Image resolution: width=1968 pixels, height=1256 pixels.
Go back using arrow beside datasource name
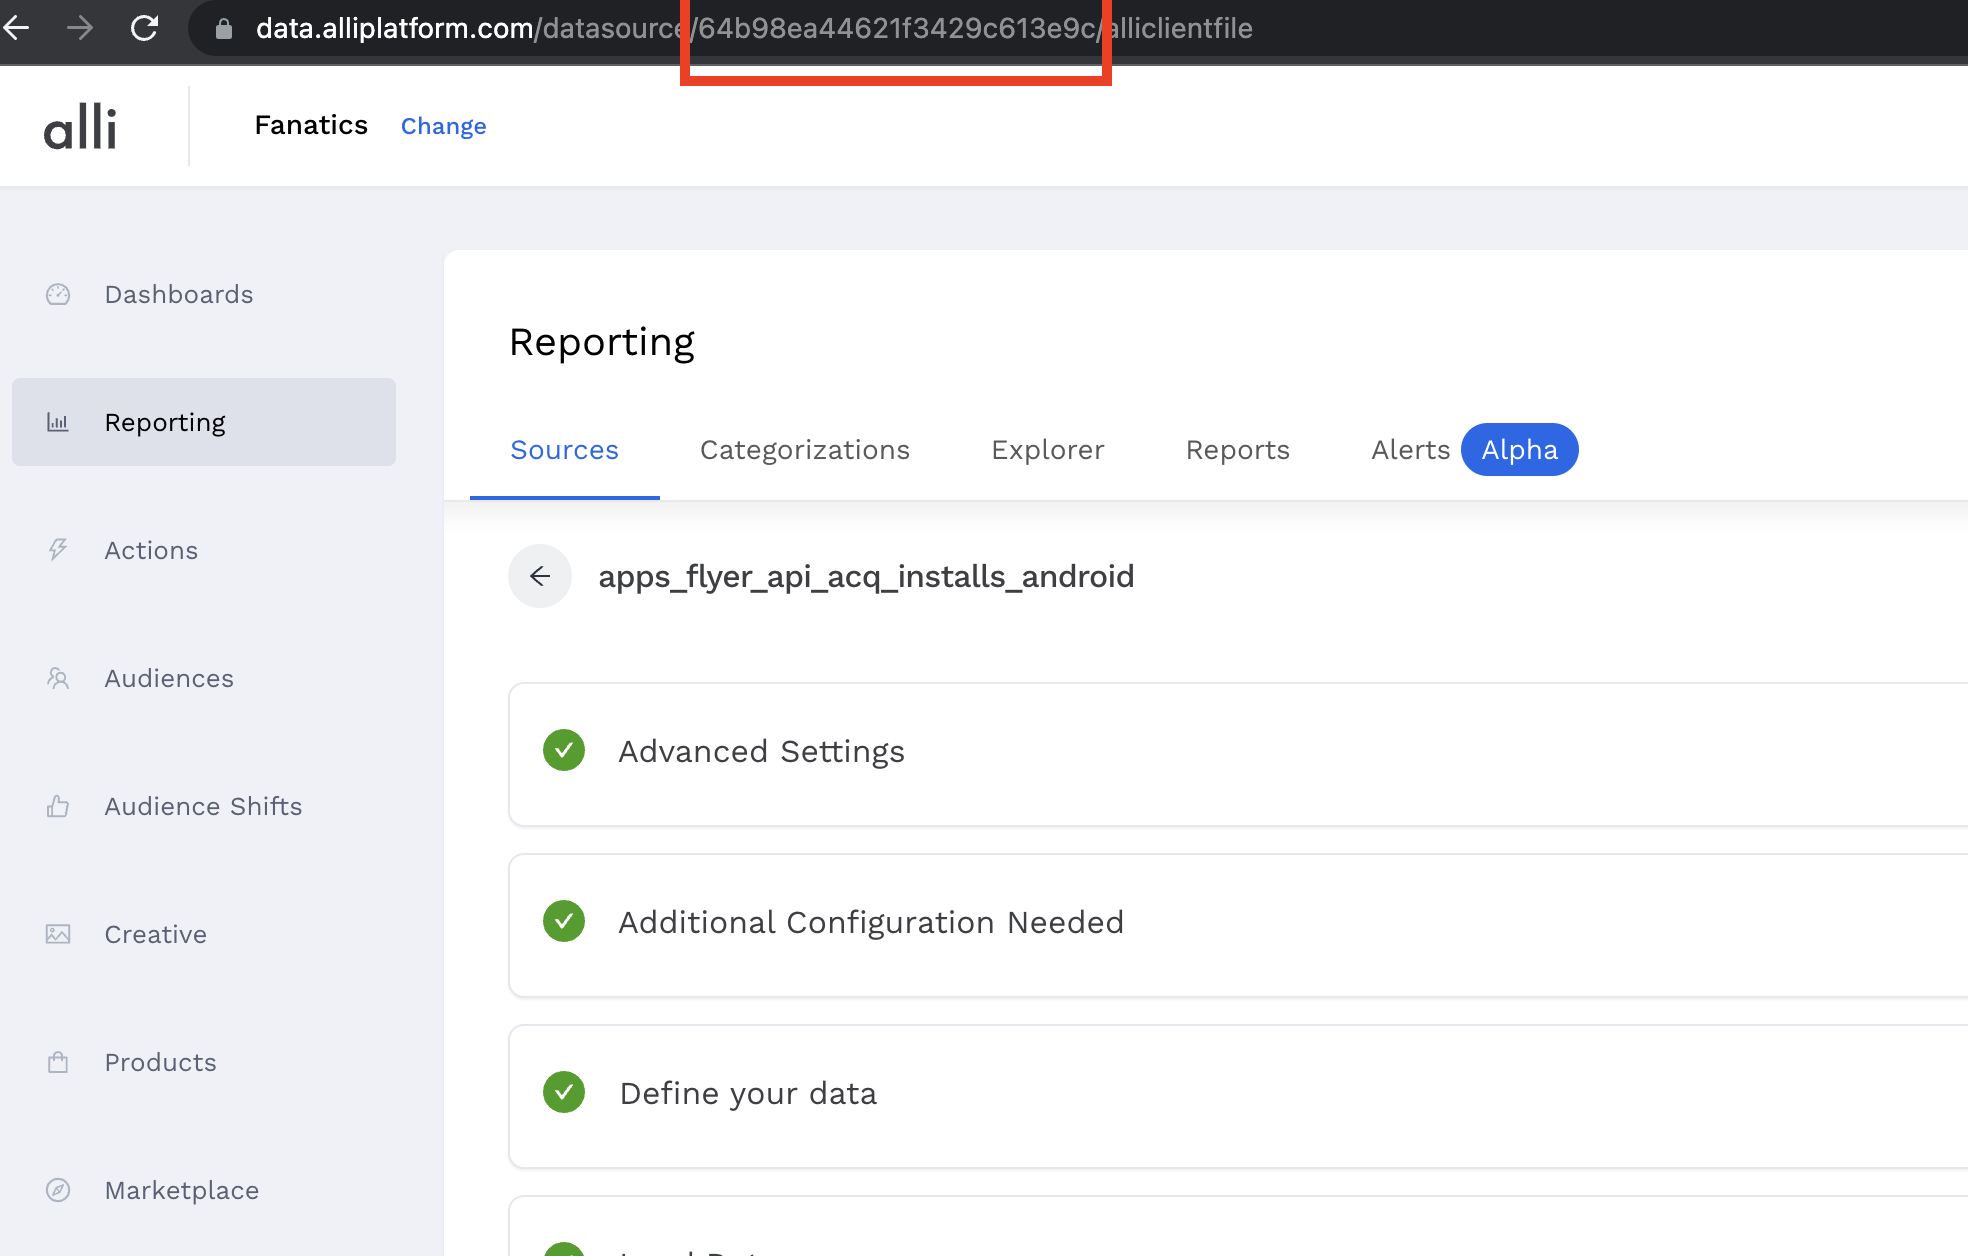pos(540,576)
